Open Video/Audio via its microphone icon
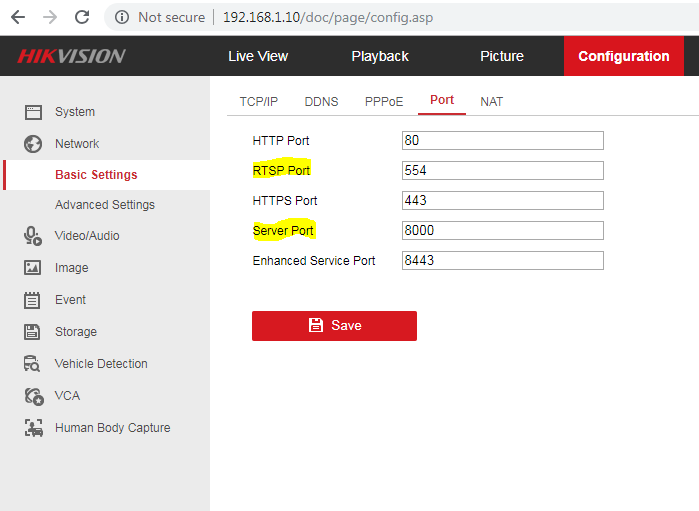Viewport: 699px width, 511px height. [32, 236]
